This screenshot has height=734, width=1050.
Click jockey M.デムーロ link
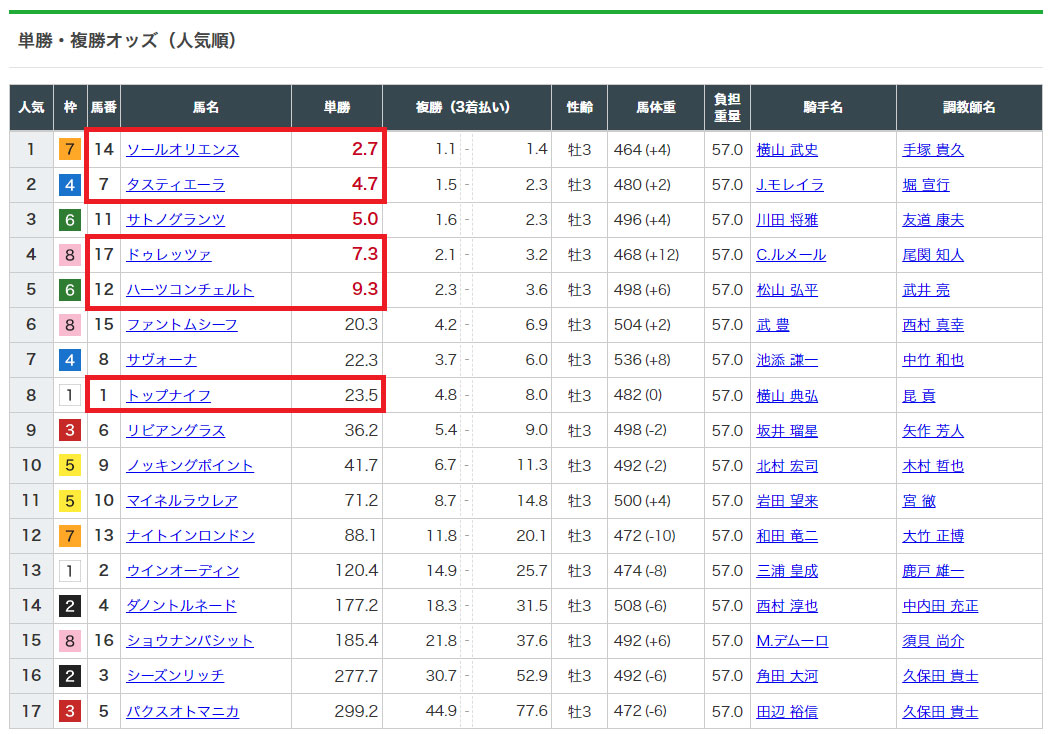(792, 641)
